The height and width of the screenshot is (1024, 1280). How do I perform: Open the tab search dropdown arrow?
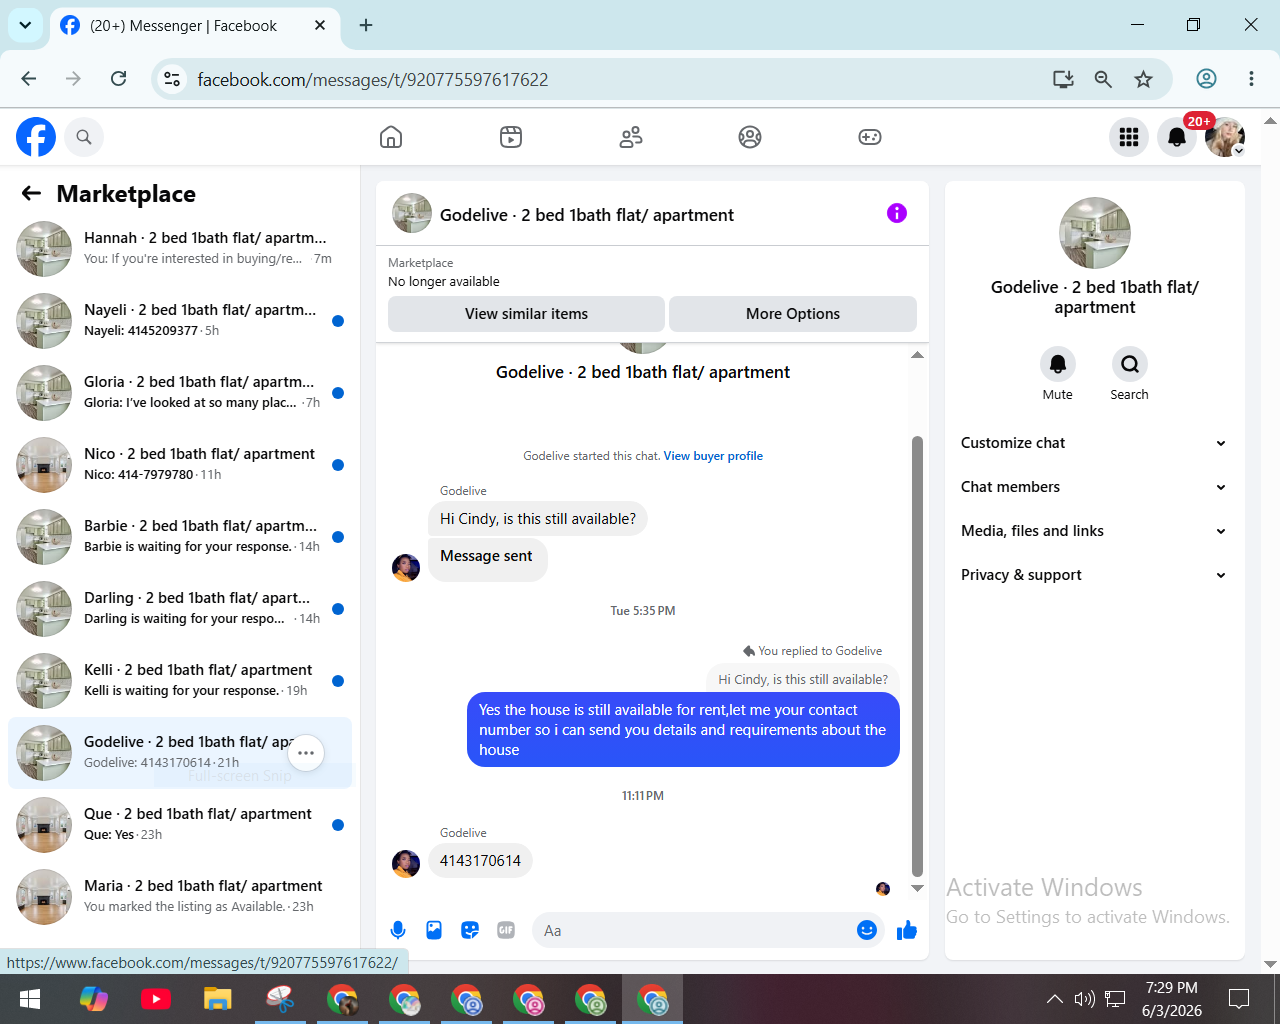pos(25,25)
